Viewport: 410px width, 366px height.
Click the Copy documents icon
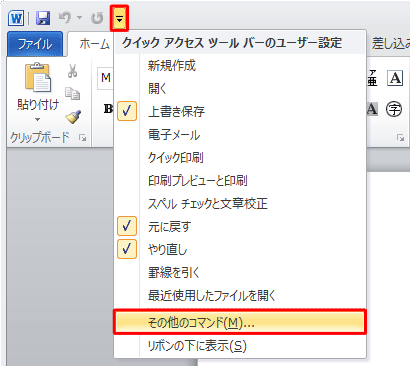coord(72,94)
